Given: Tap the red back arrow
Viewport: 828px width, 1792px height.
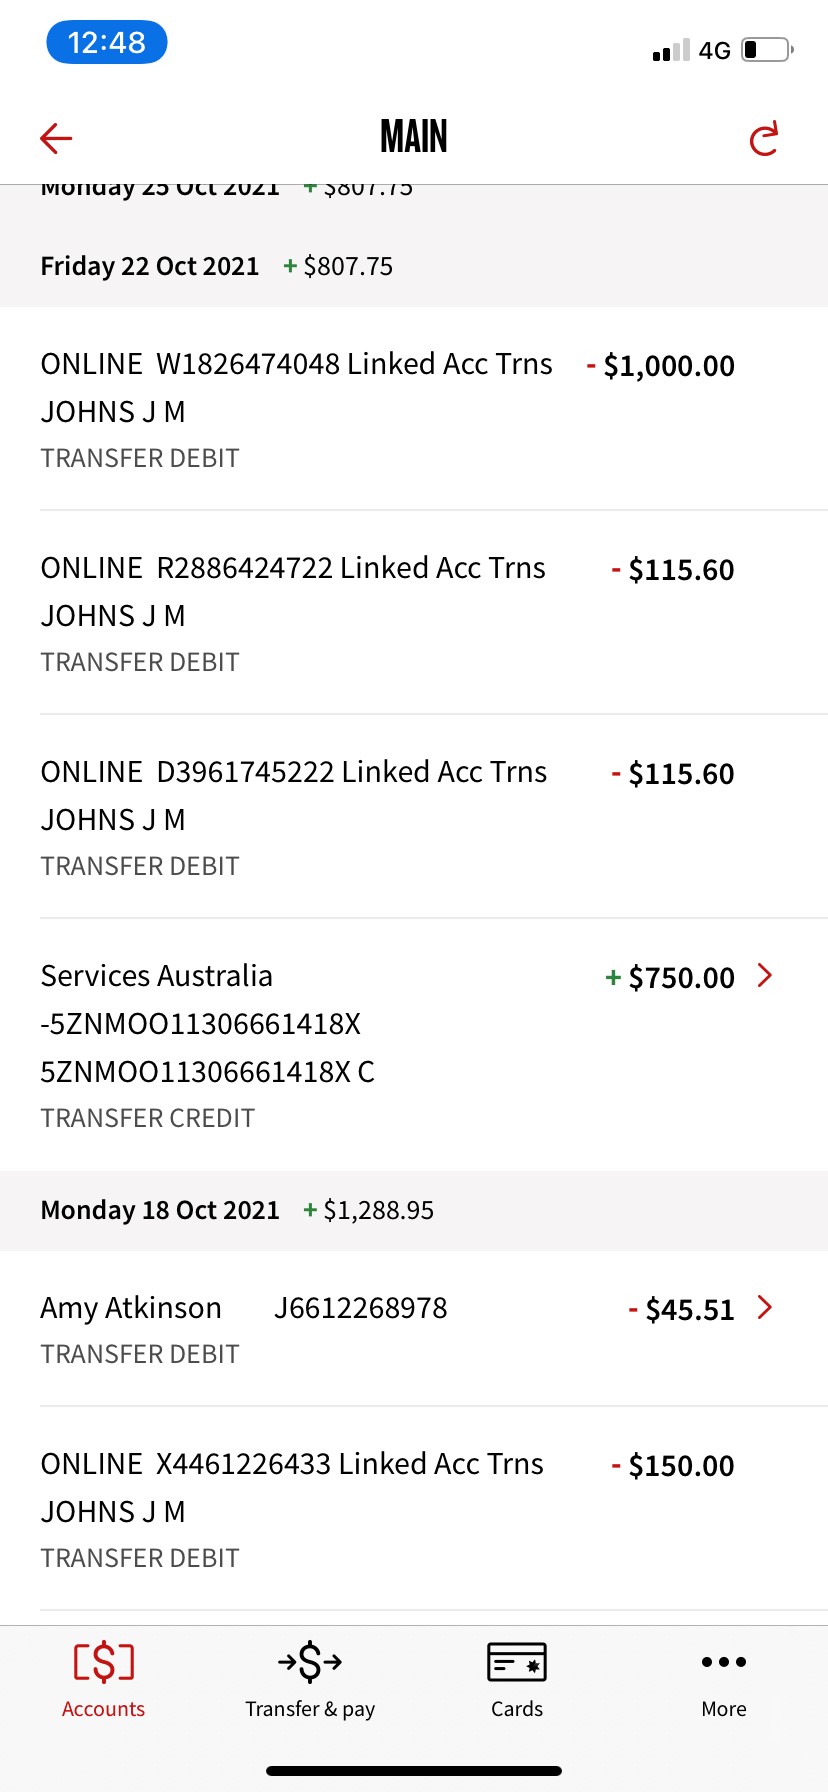Looking at the screenshot, I should coord(56,138).
